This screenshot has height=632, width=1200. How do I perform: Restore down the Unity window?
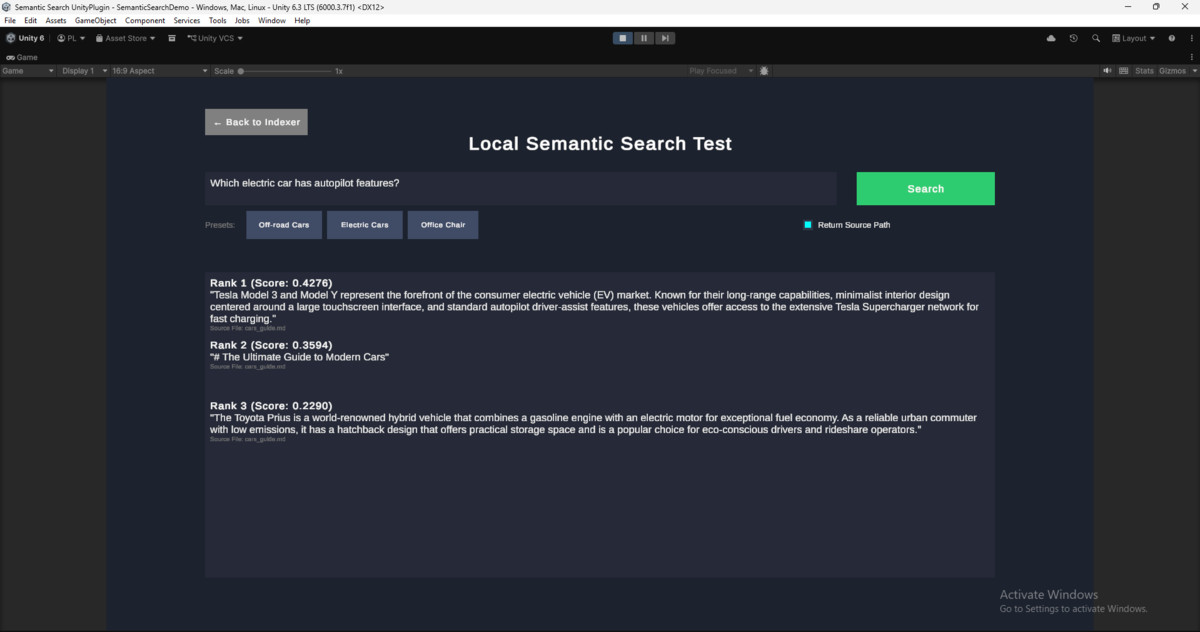[1156, 6]
